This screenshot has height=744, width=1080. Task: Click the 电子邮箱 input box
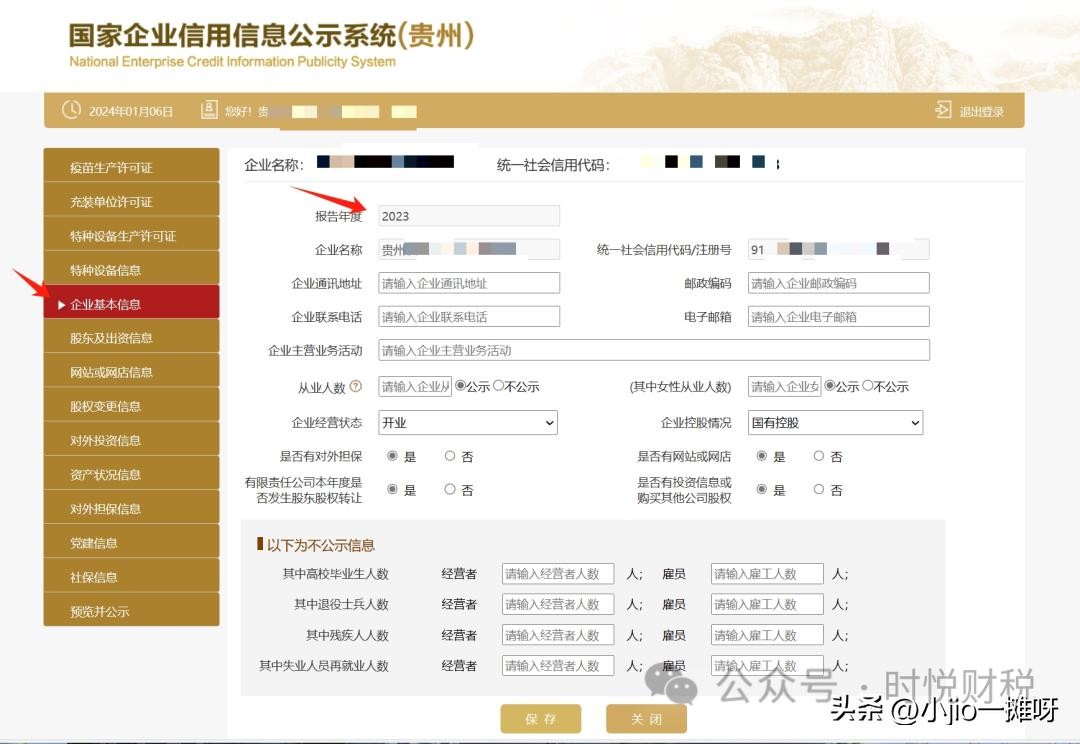[x=838, y=317]
